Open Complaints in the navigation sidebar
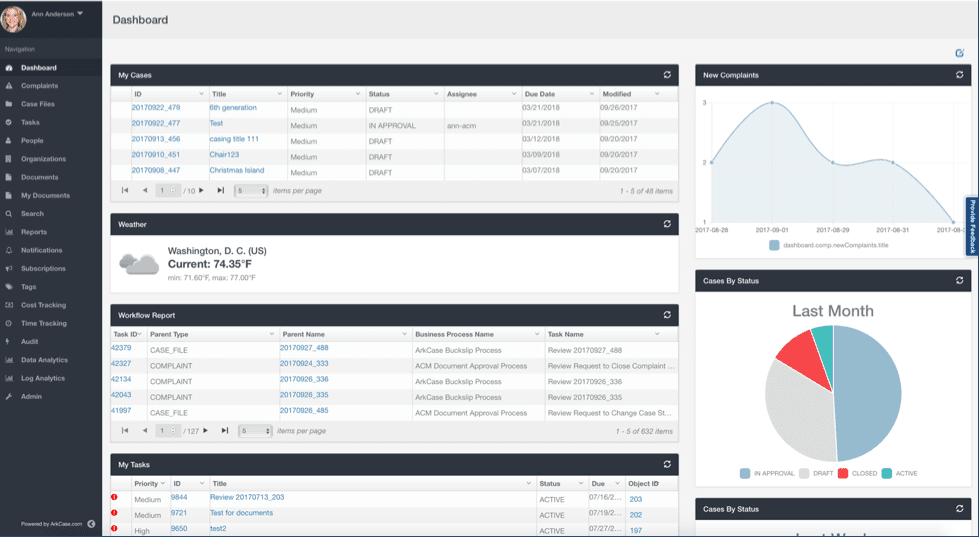This screenshot has width=979, height=537. coord(40,86)
